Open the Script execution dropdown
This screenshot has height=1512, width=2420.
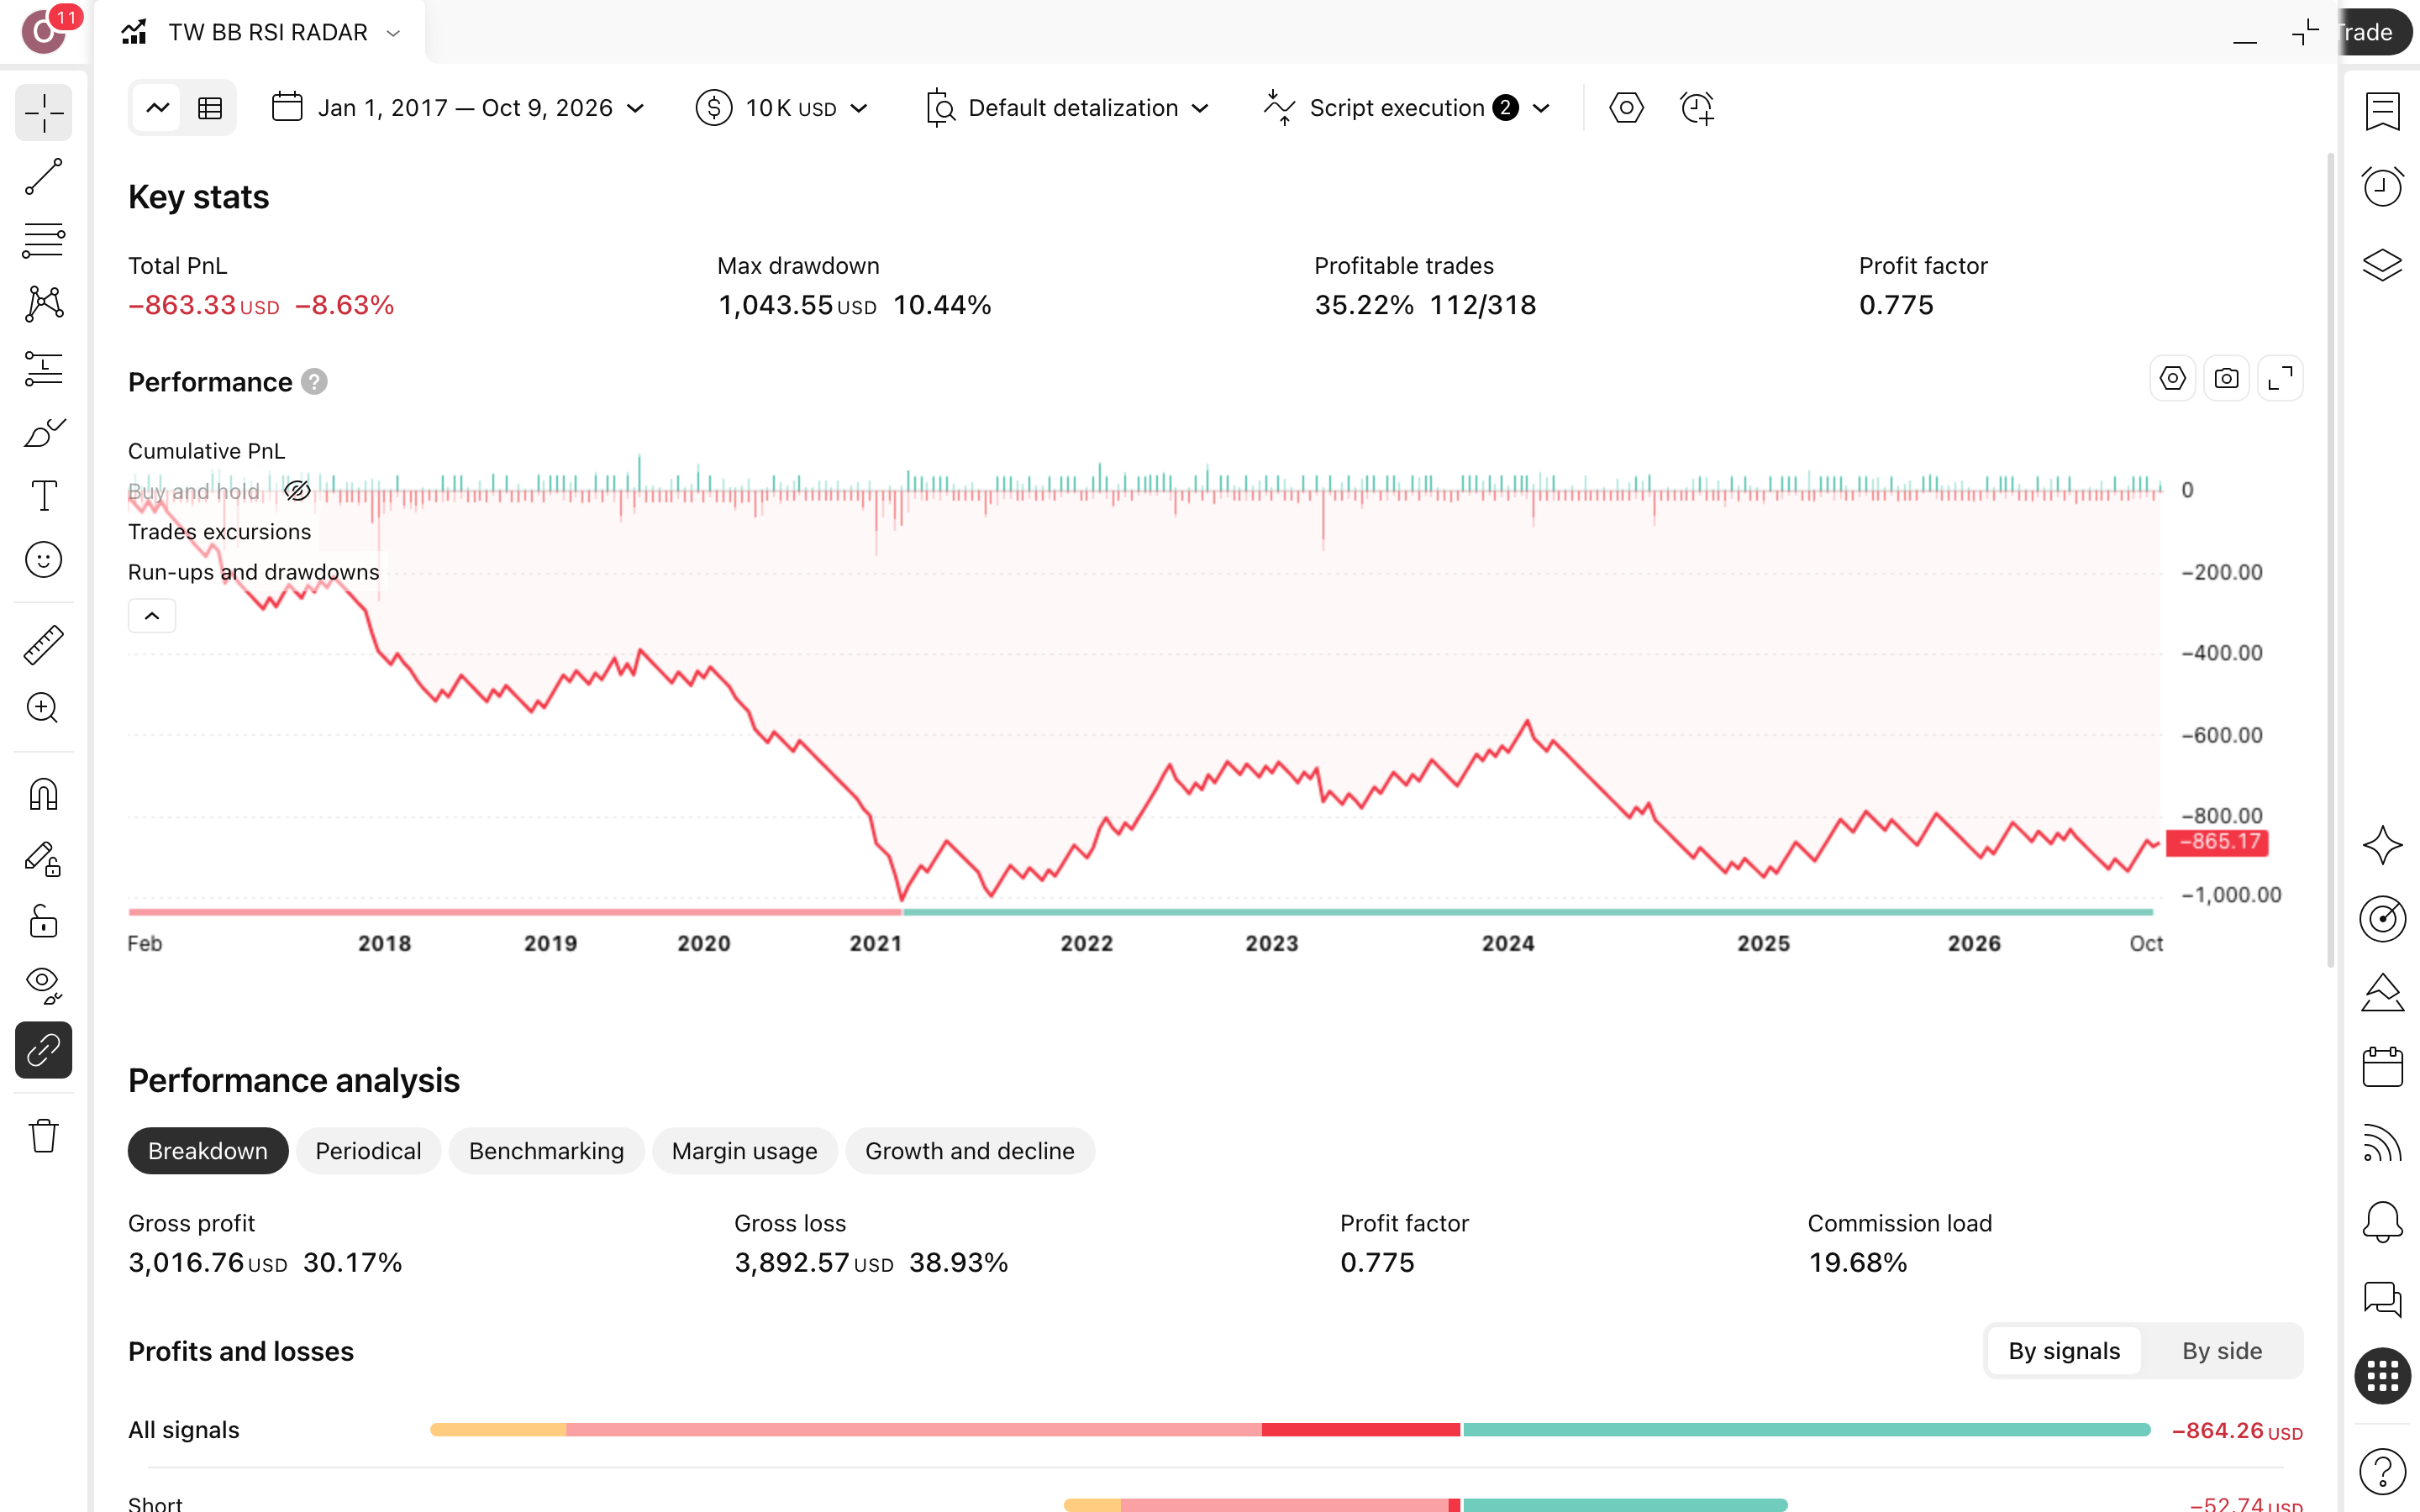(x=1406, y=108)
